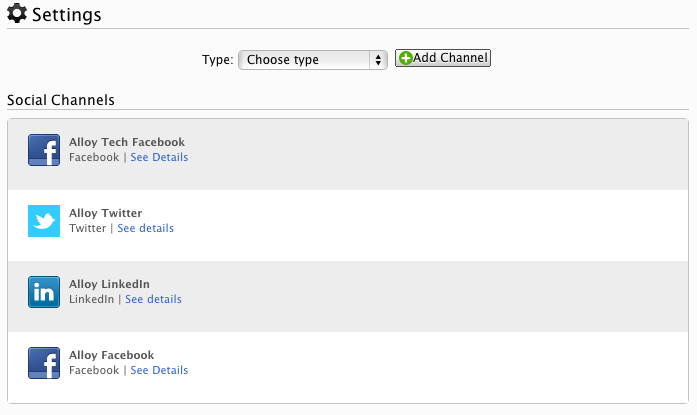Open the Choose type dropdown
Image resolution: width=697 pixels, height=415 pixels.
[x=313, y=60]
